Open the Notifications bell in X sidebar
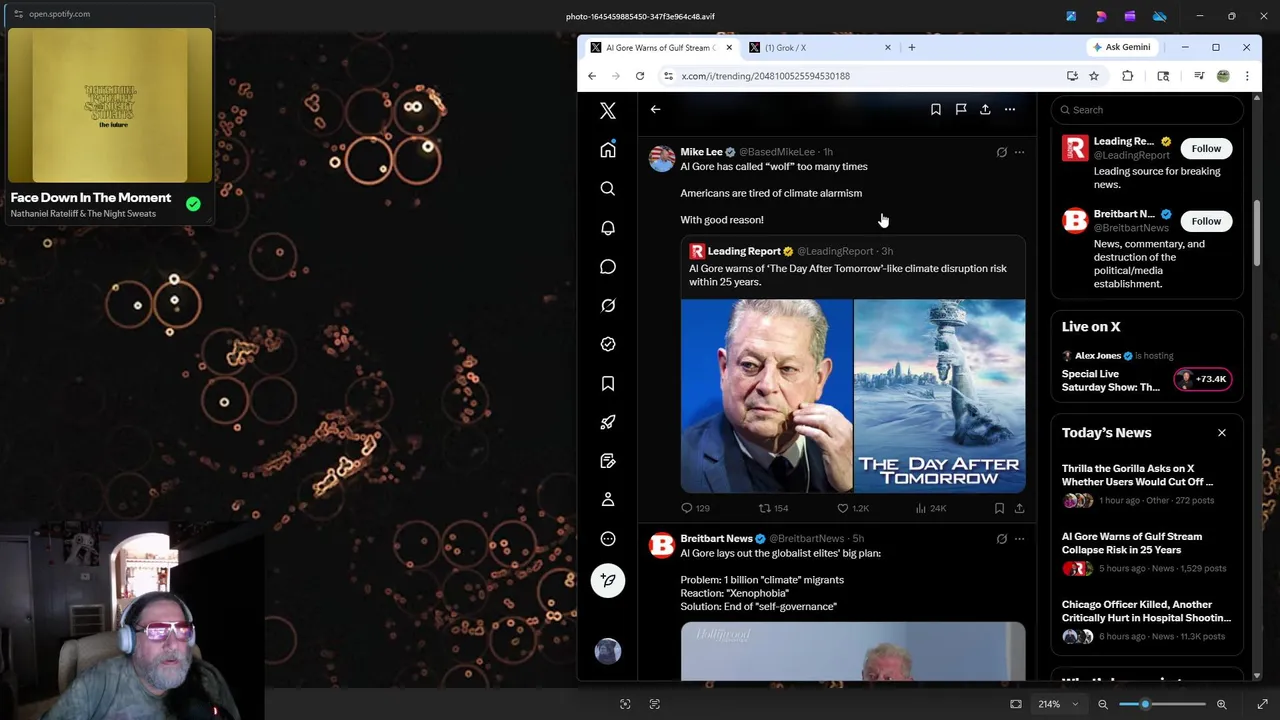Image resolution: width=1280 pixels, height=720 pixels. pyautogui.click(x=608, y=228)
